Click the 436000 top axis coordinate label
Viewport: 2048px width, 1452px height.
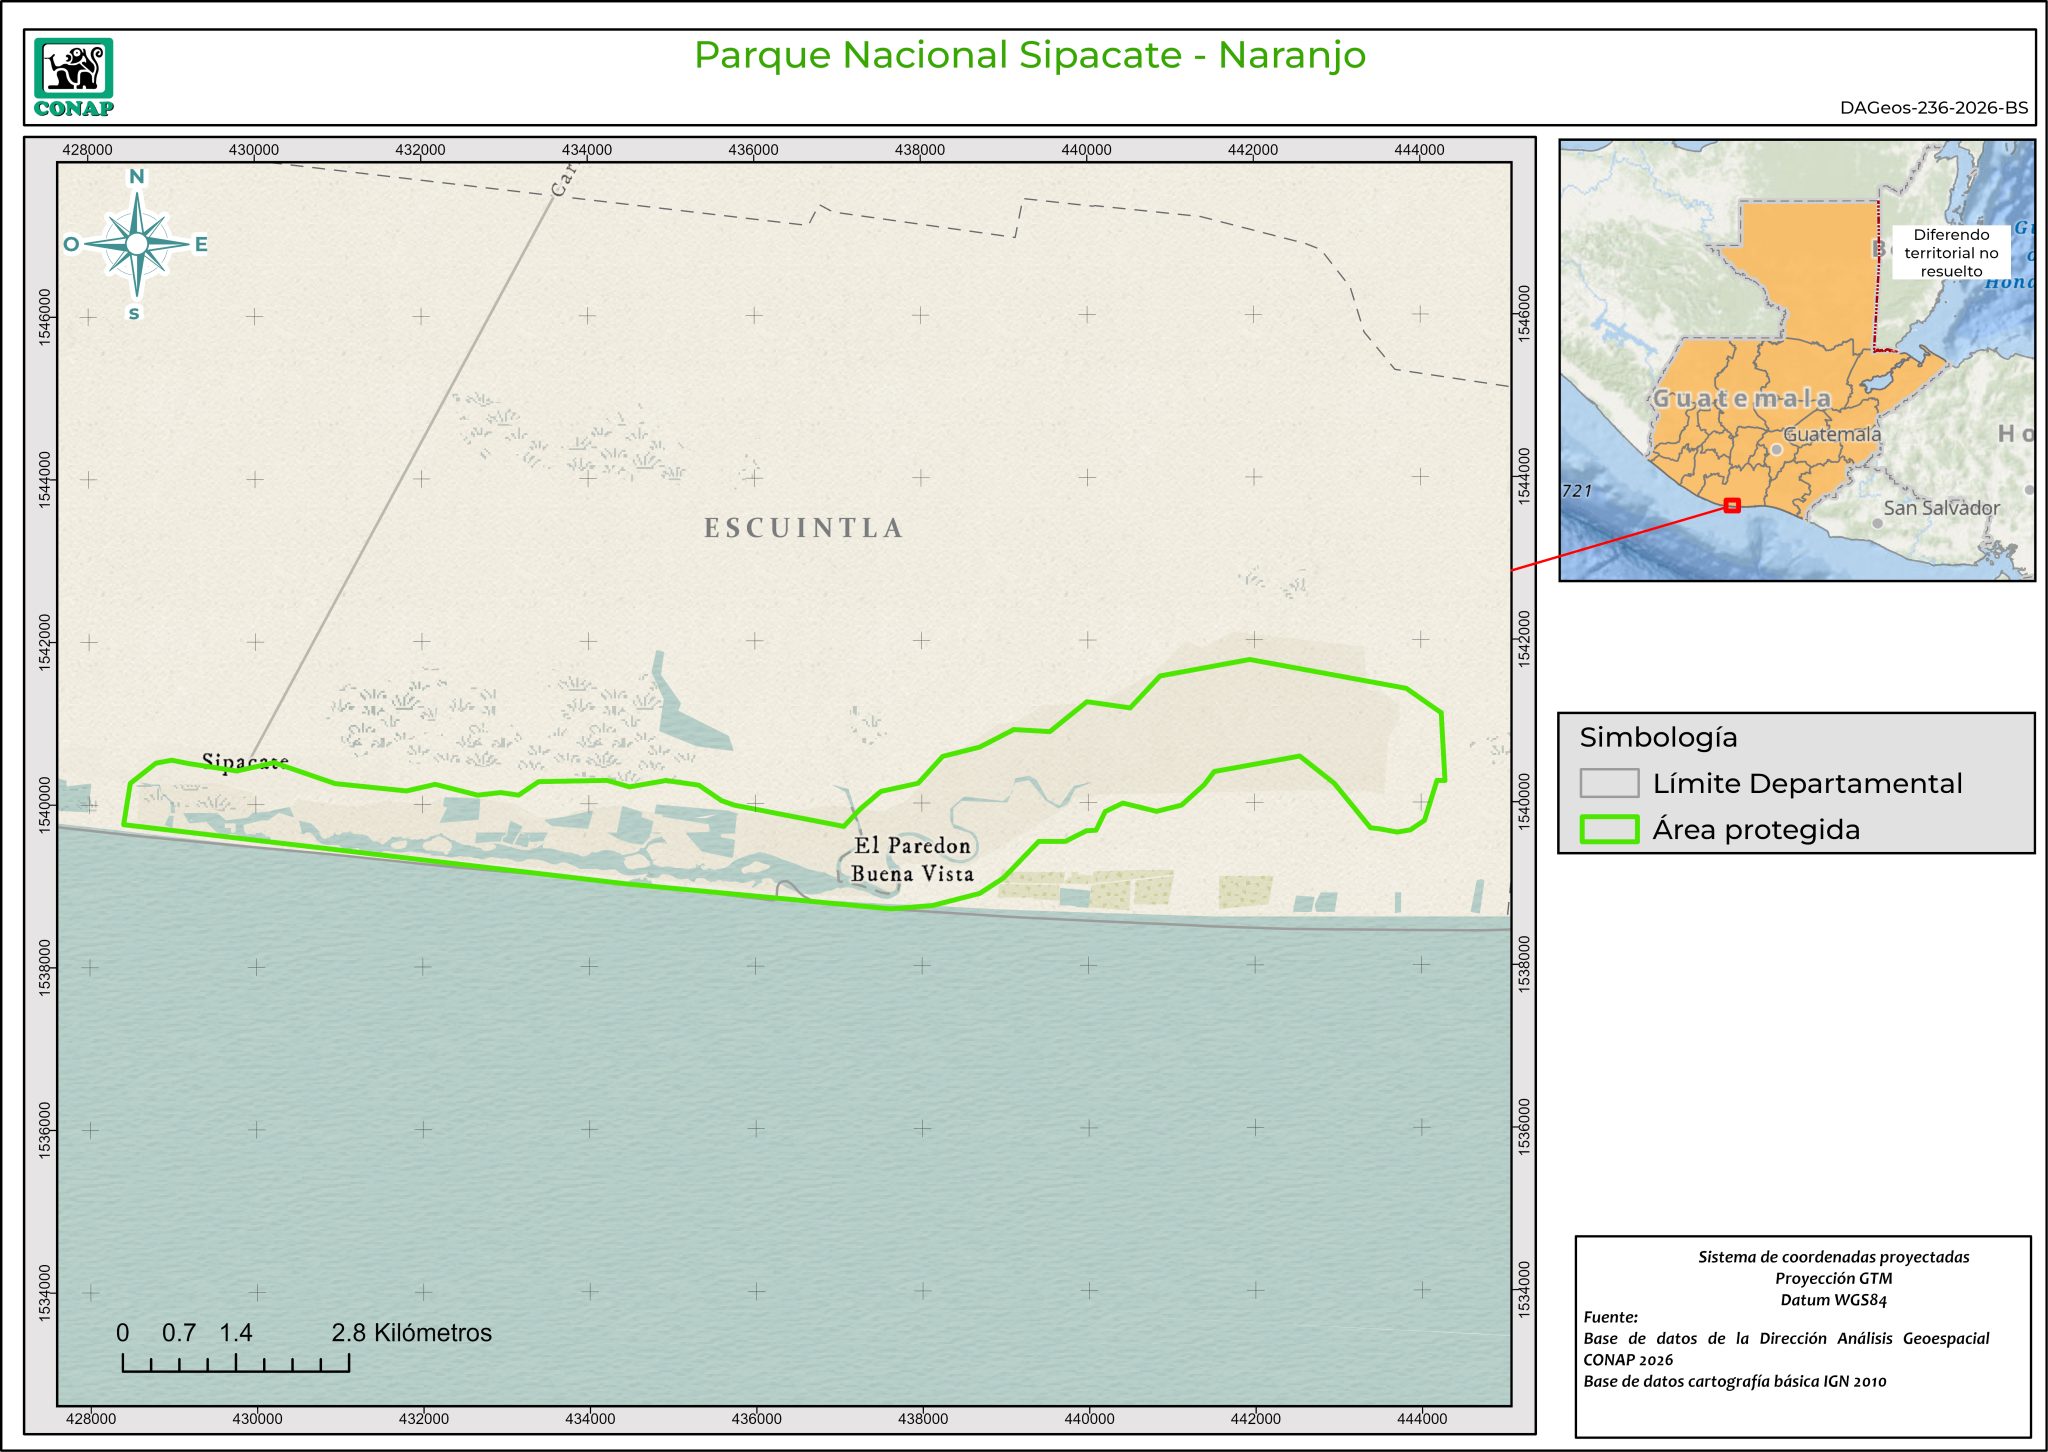pyautogui.click(x=753, y=150)
